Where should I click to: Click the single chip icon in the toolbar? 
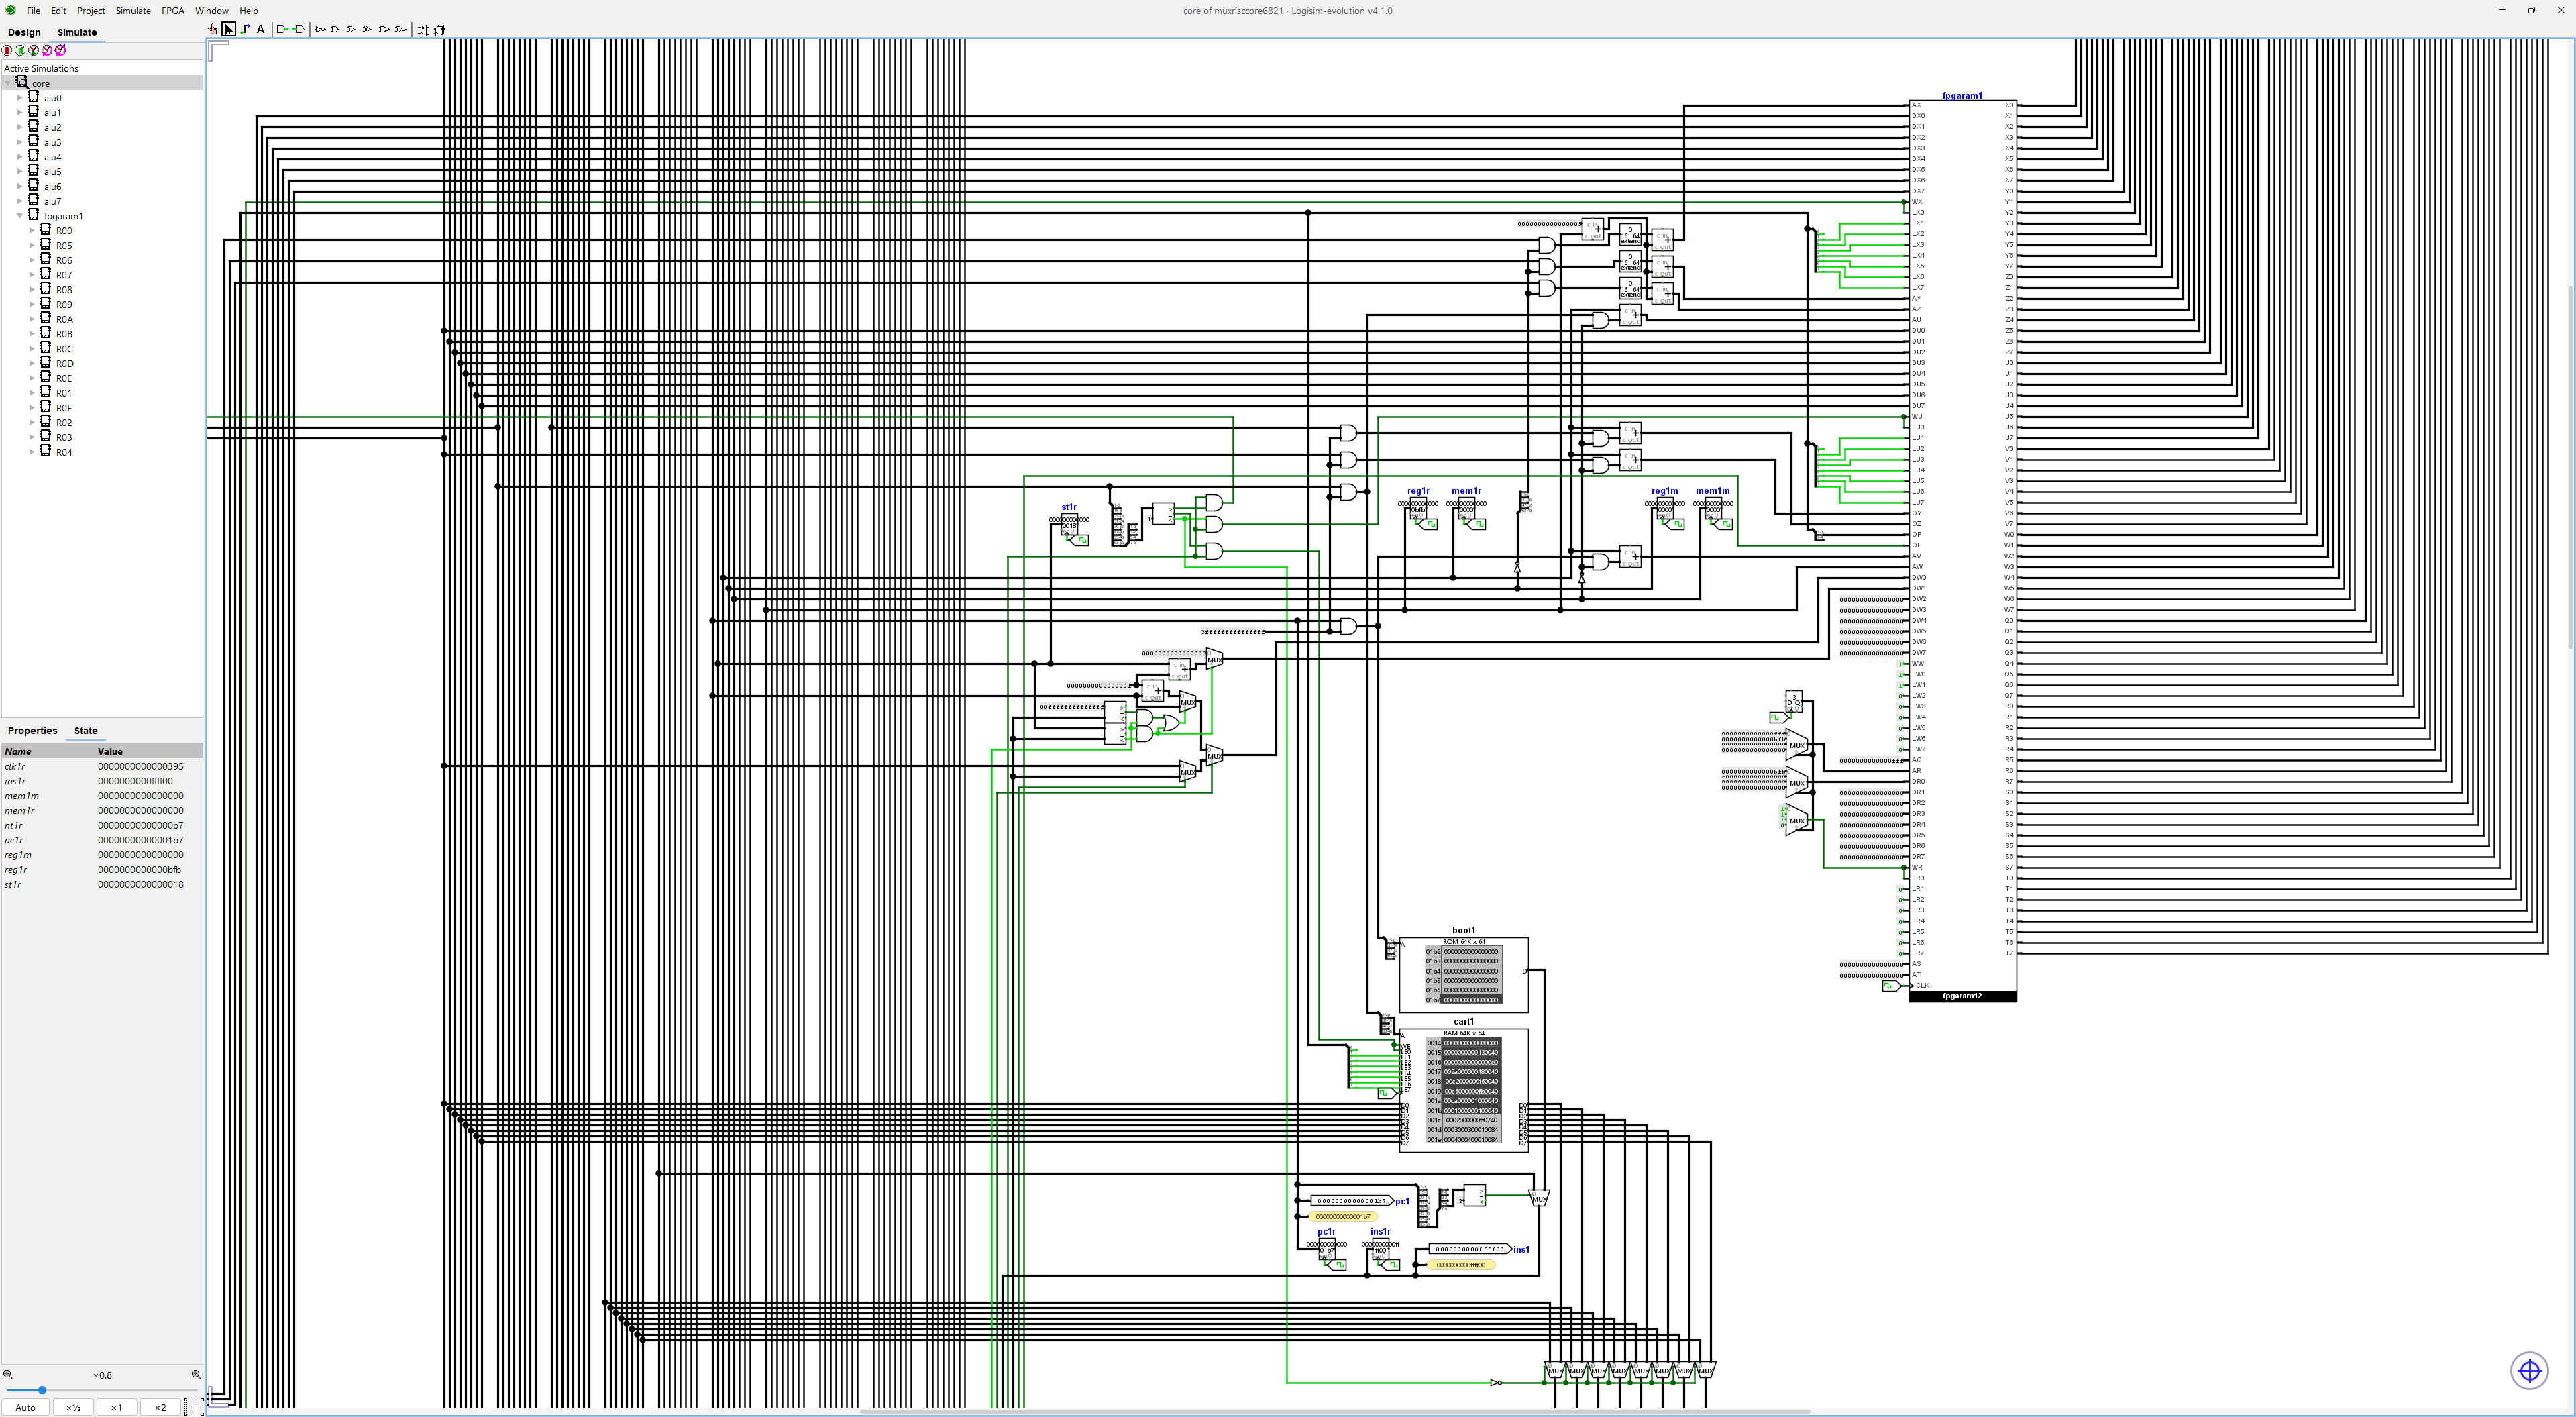click(x=423, y=30)
